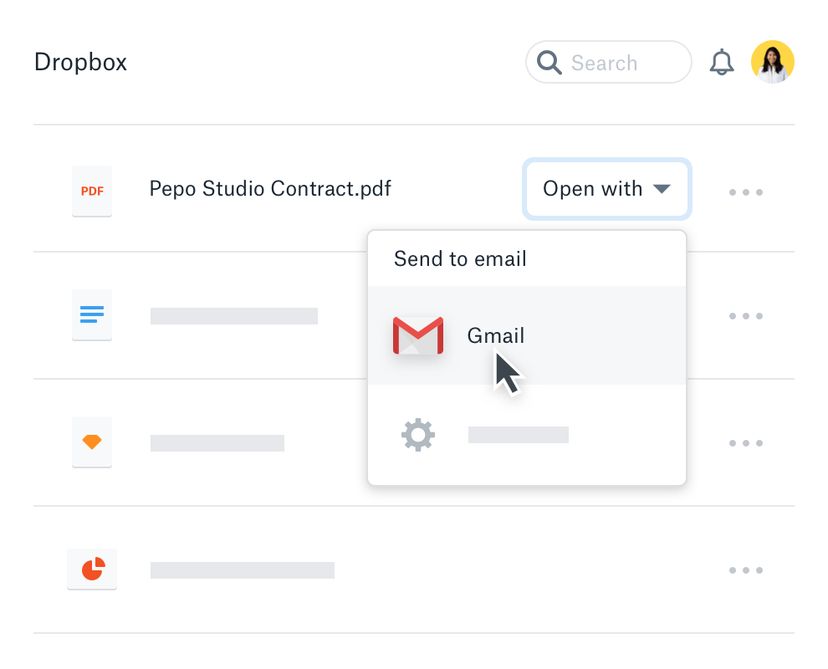Click the three-dot menu beside the text document
The width and height of the screenshot is (828, 669).
(x=746, y=315)
